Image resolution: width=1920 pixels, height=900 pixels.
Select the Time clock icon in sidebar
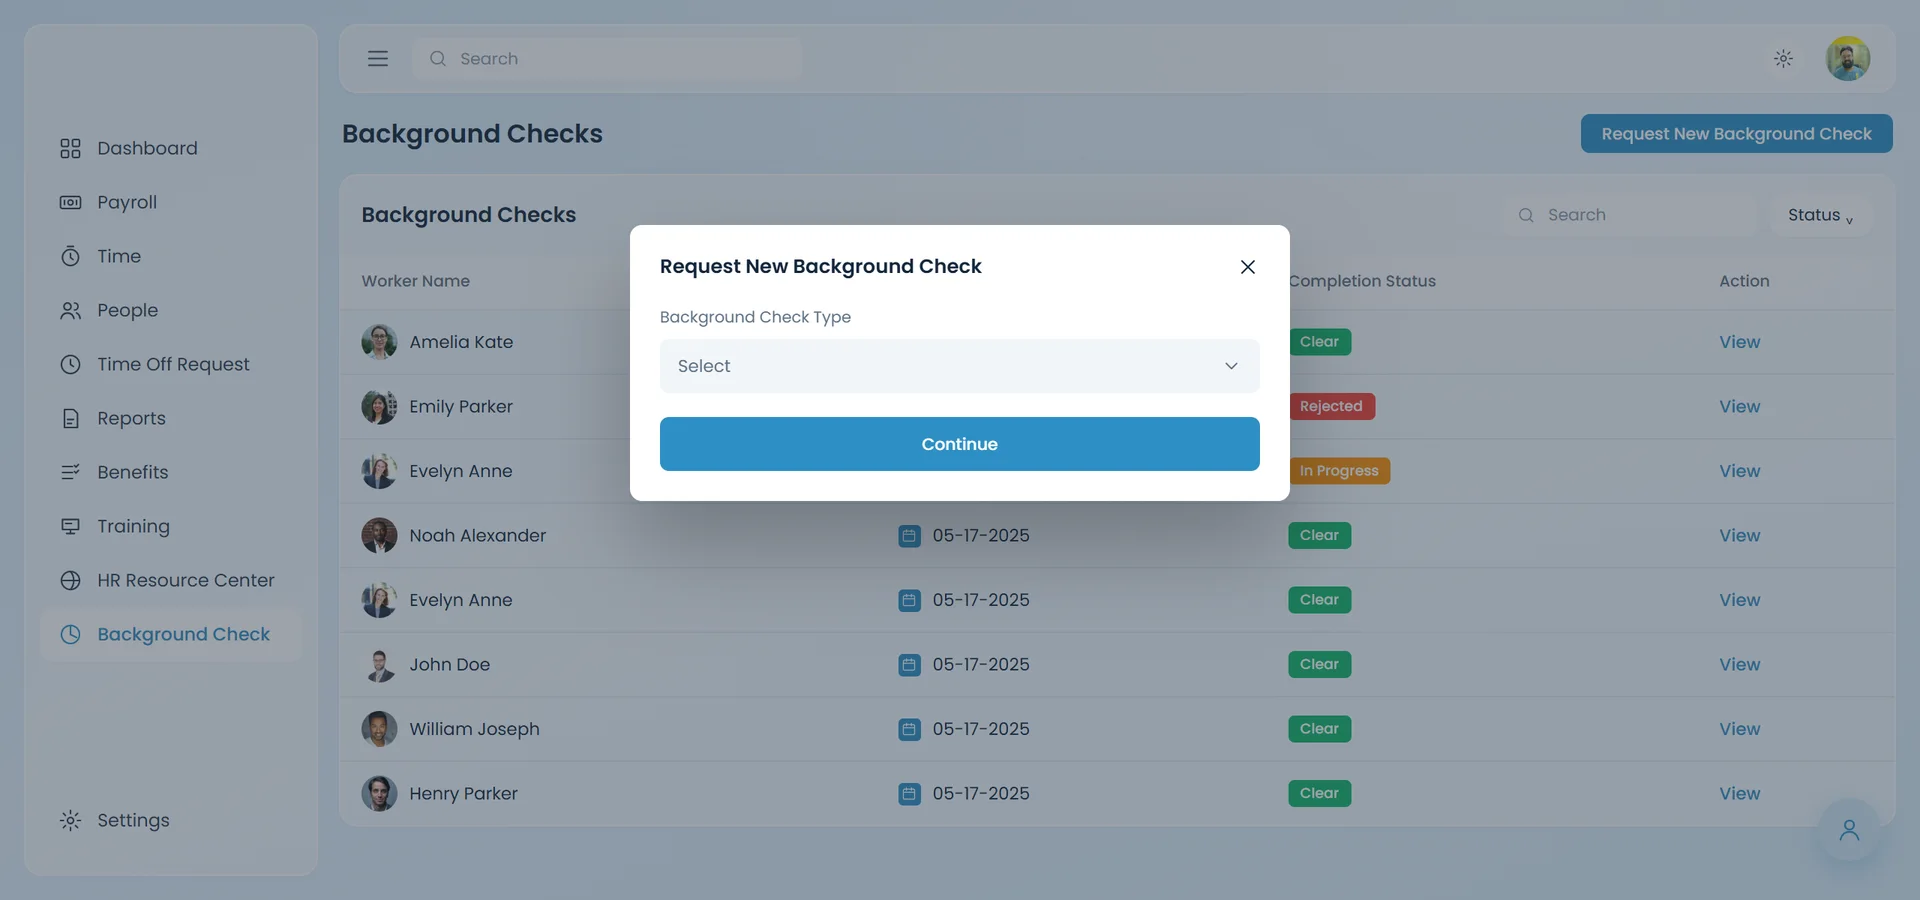pyautogui.click(x=70, y=256)
